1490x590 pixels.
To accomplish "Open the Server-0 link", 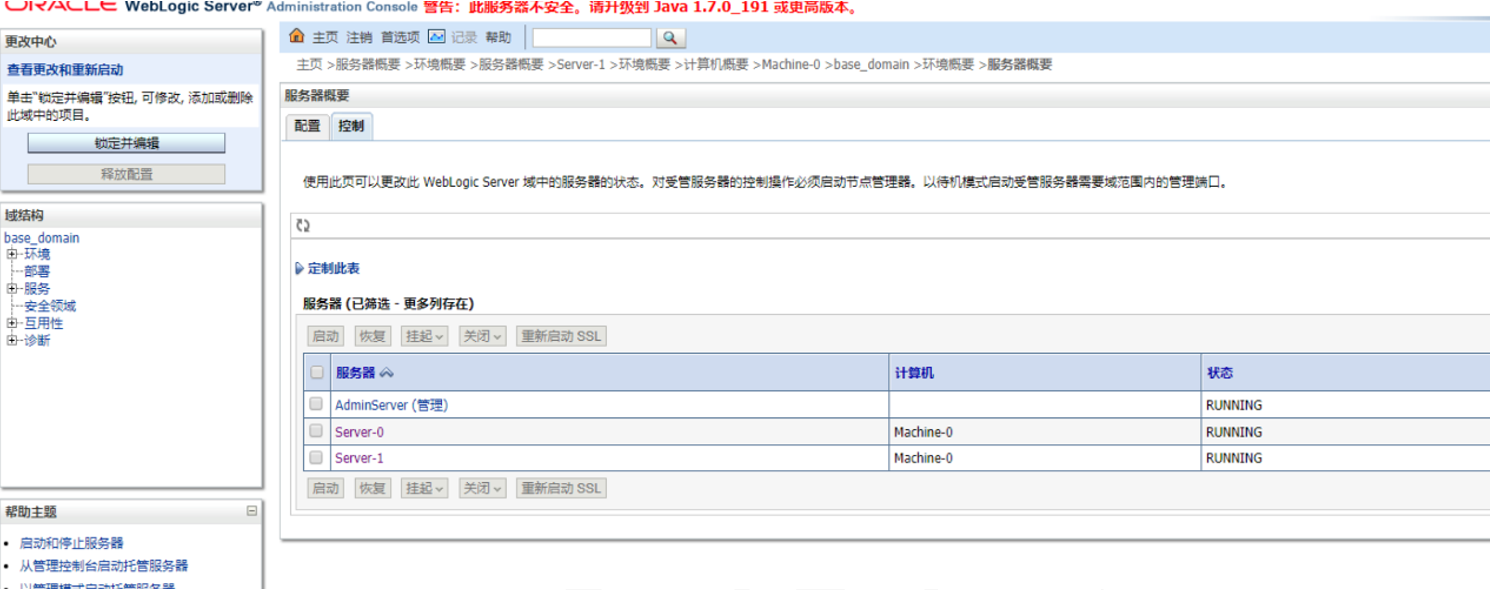I will coord(359,432).
